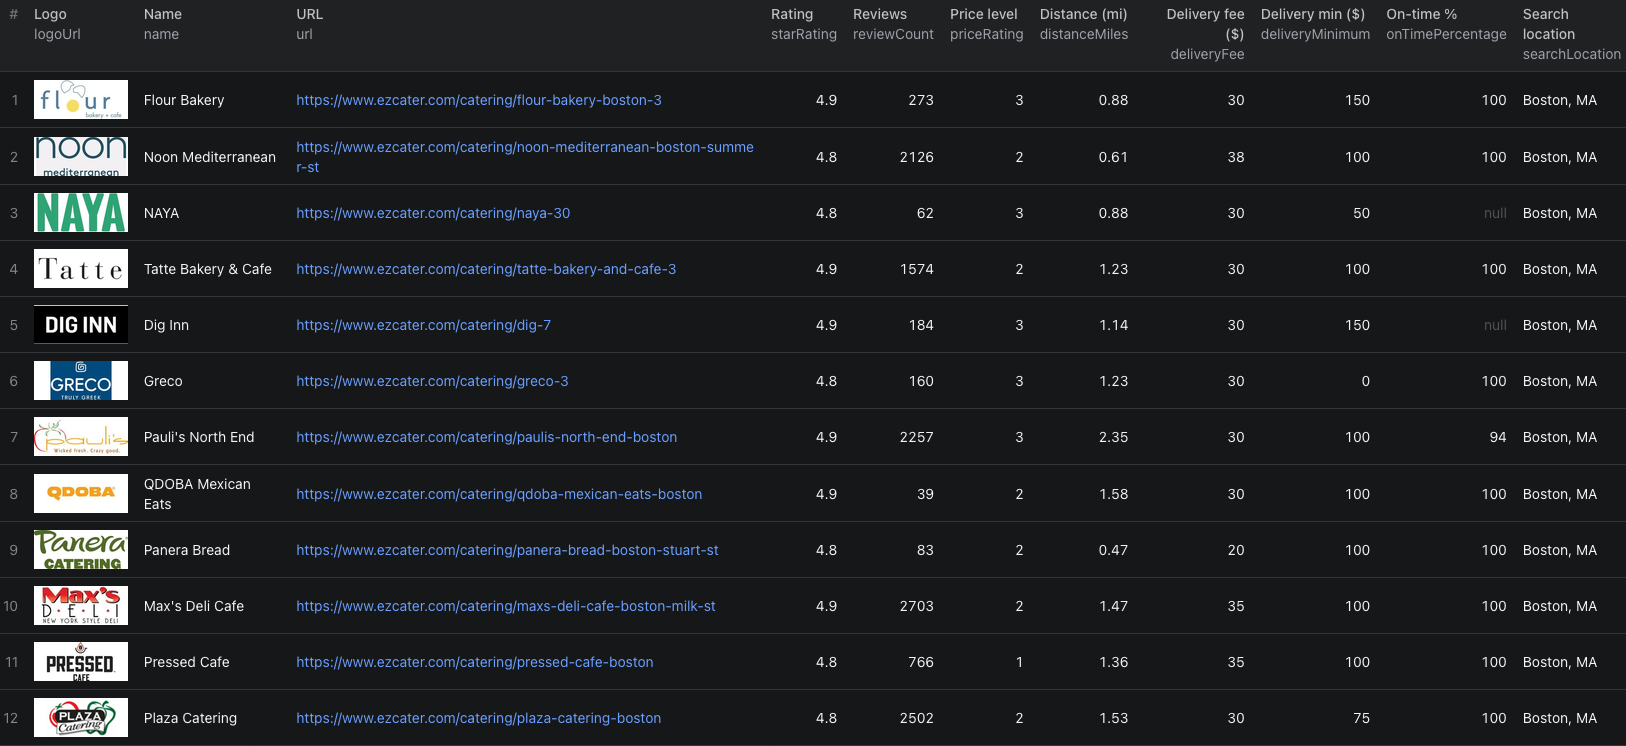The height and width of the screenshot is (746, 1626).
Task: Click the blue Greco logo
Action: pyautogui.click(x=81, y=381)
